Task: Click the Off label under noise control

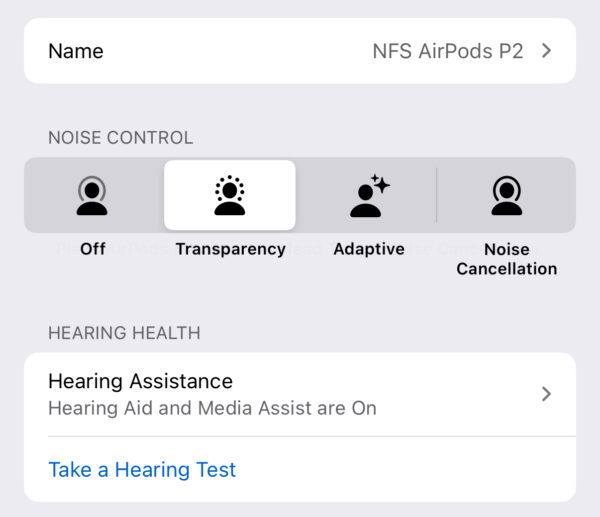Action: click(93, 249)
